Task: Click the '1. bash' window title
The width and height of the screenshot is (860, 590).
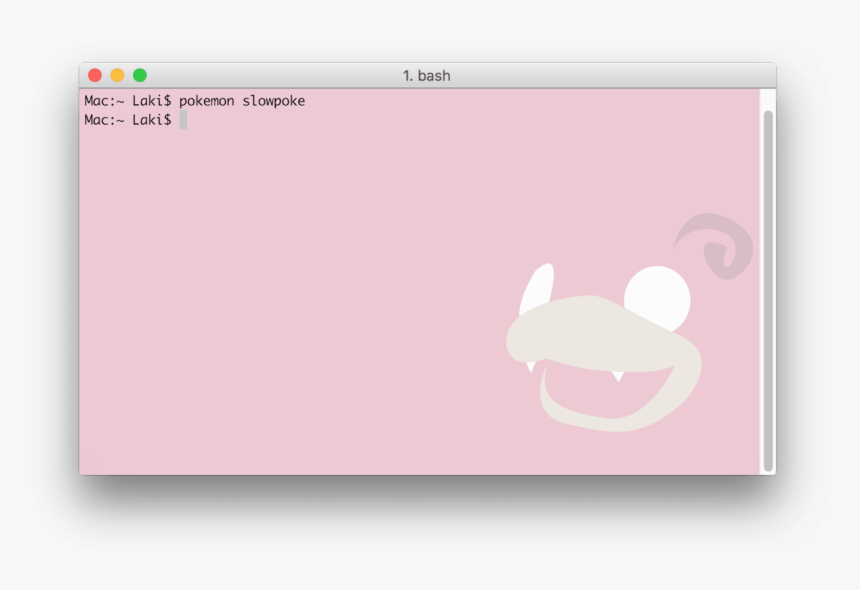Action: pyautogui.click(x=427, y=76)
